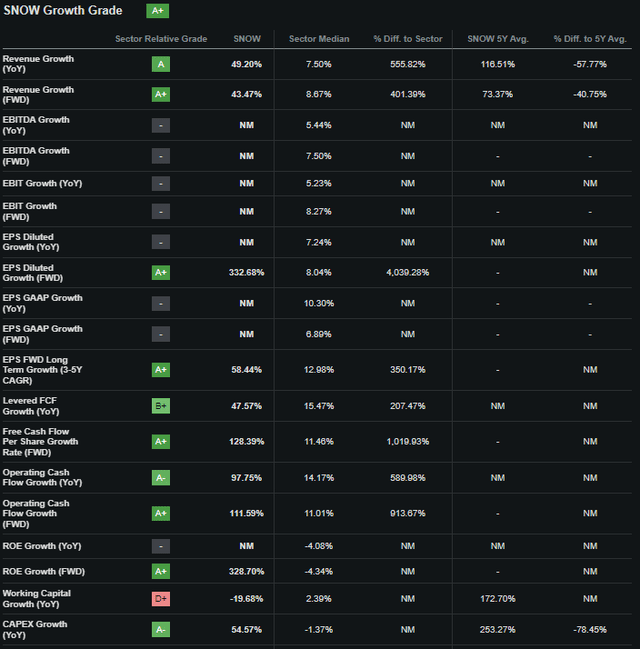Click the overall A+ Growth Grade badge

(157, 11)
